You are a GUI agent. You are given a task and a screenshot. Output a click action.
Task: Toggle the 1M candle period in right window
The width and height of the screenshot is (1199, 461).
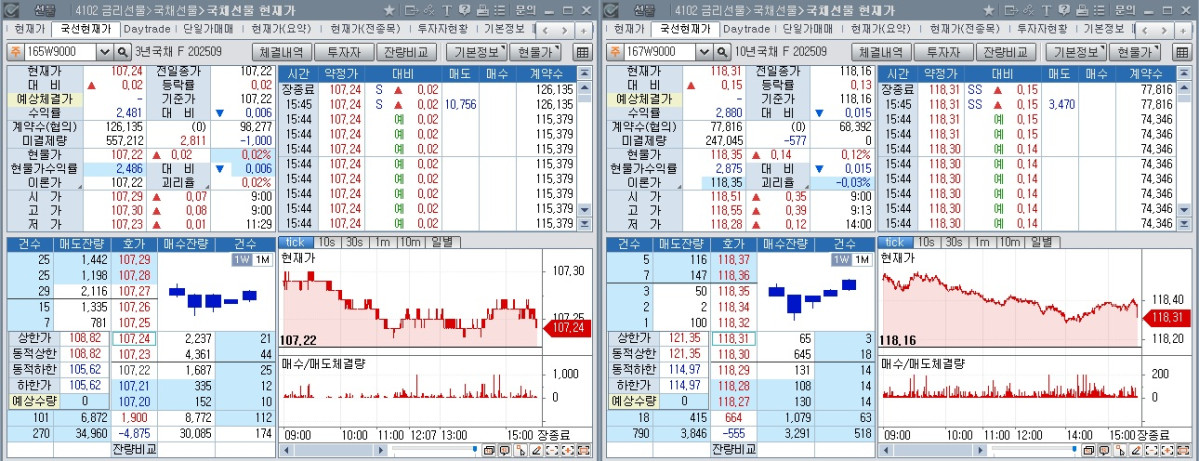(x=862, y=259)
